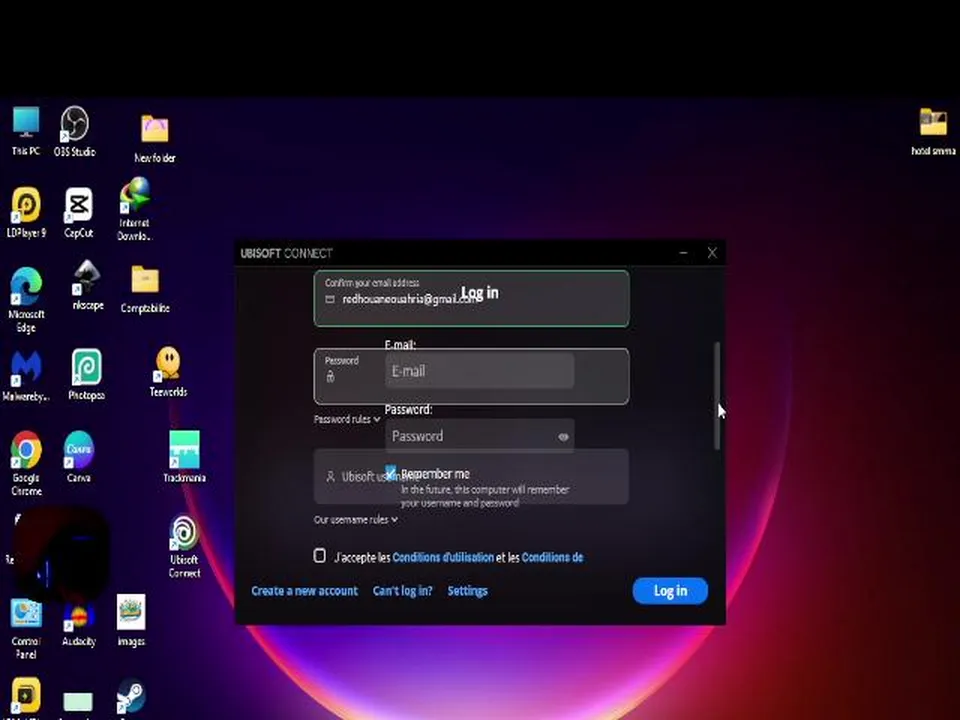This screenshot has width=960, height=720.
Task: Open the Create a new account link
Action: tap(304, 591)
